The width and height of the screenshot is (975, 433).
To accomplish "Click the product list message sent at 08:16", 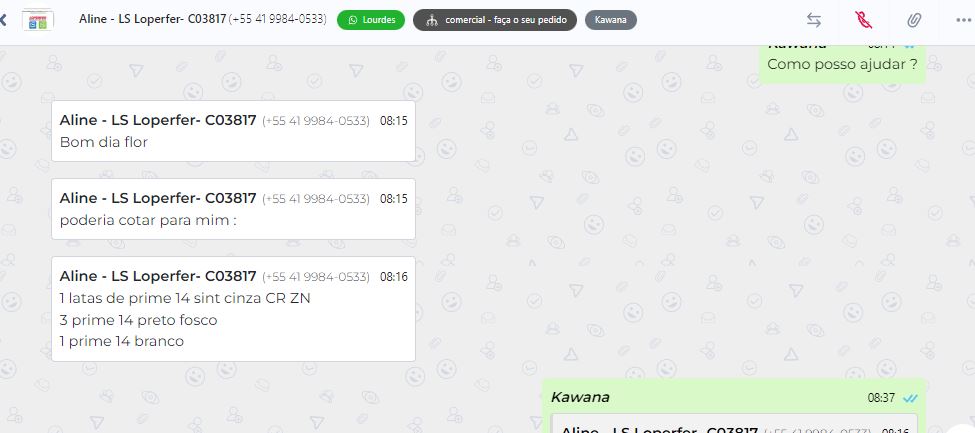I will 233,309.
